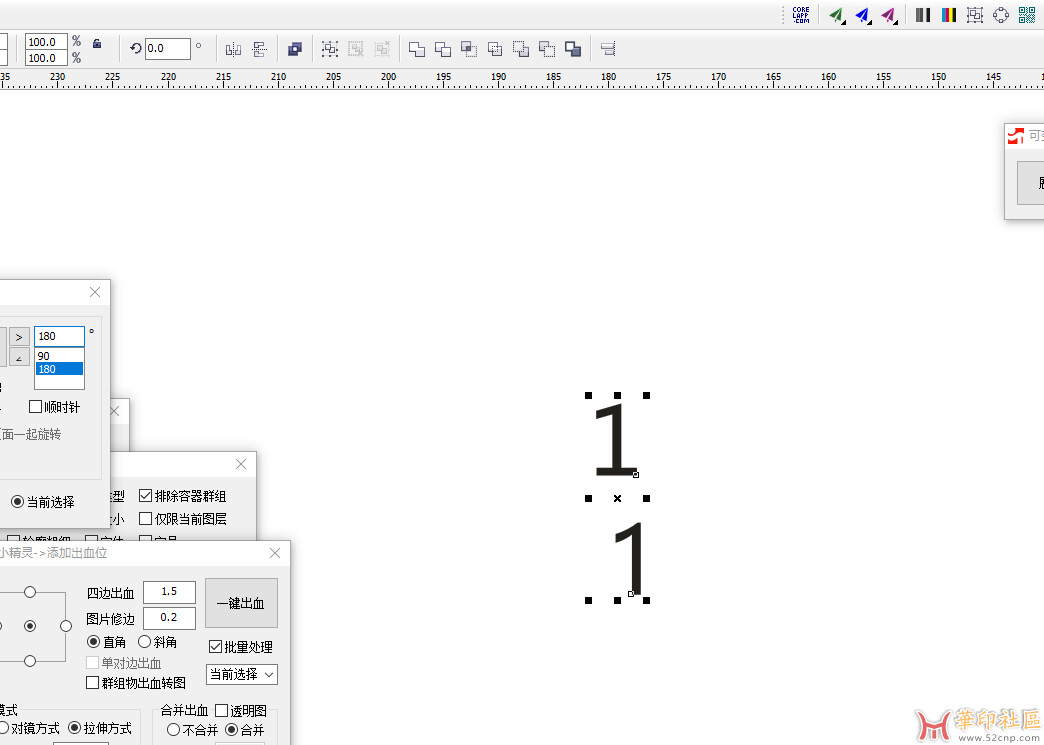Check 仅限当前图层 checkbox
The height and width of the screenshot is (745, 1044).
click(x=145, y=519)
